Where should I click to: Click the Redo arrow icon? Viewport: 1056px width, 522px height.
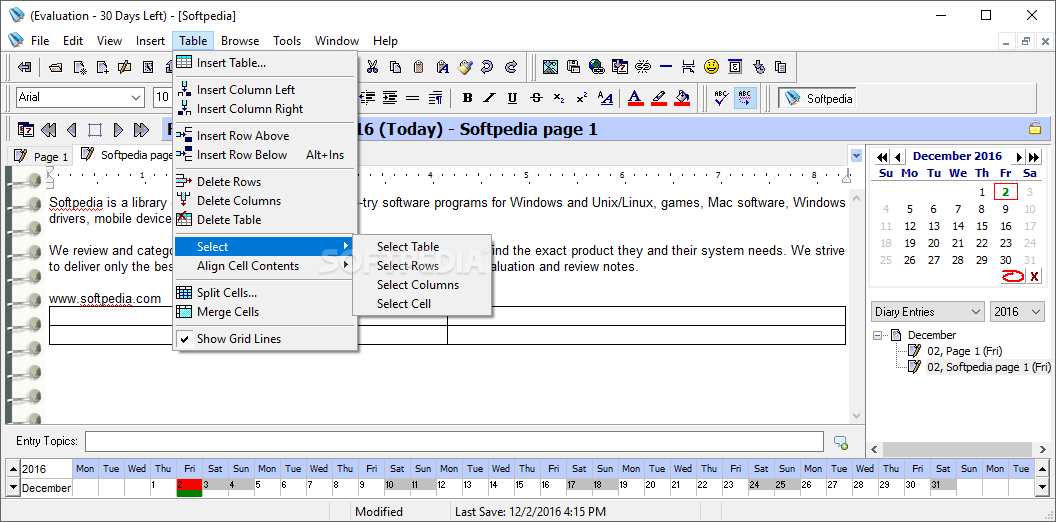[510, 67]
